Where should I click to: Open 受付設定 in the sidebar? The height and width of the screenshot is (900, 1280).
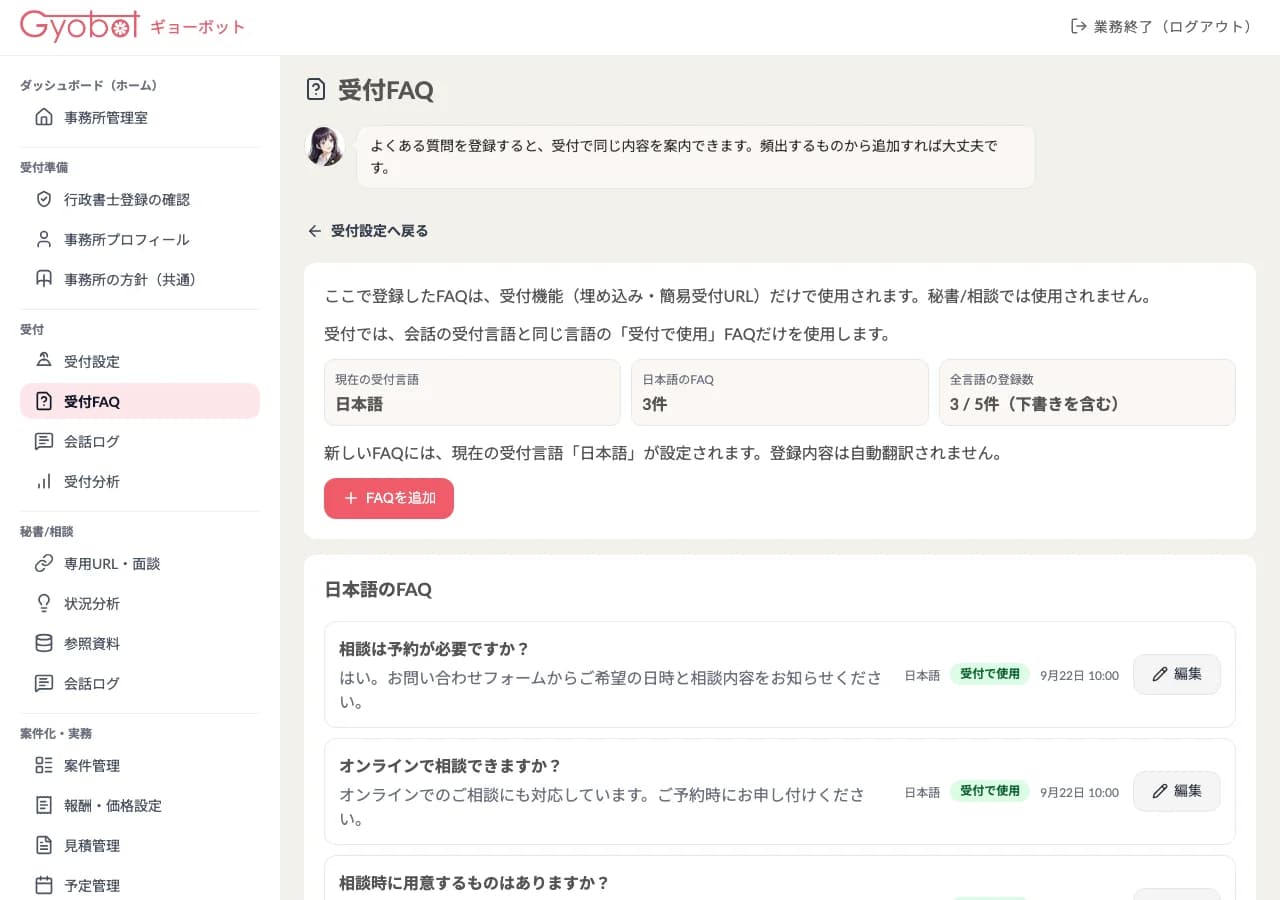tap(140, 361)
